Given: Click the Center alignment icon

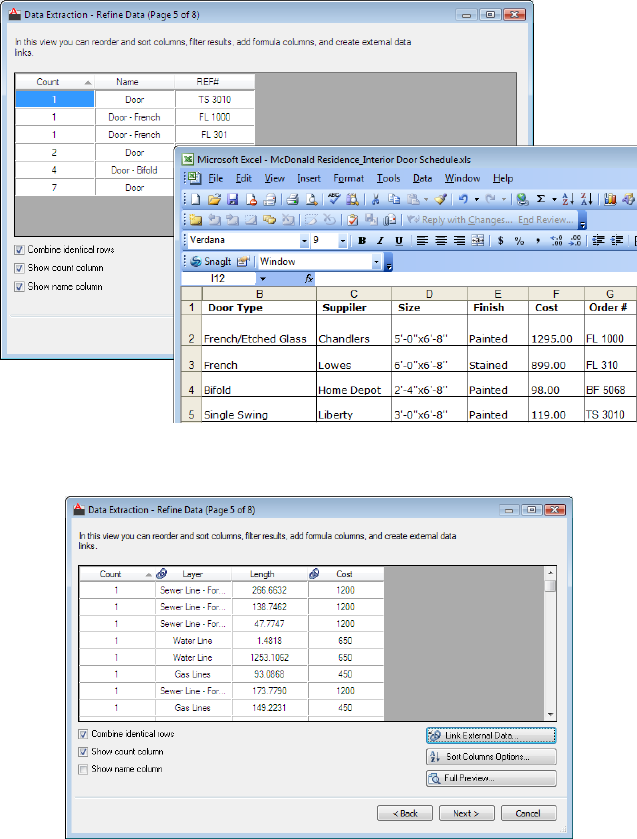Looking at the screenshot, I should [441, 241].
